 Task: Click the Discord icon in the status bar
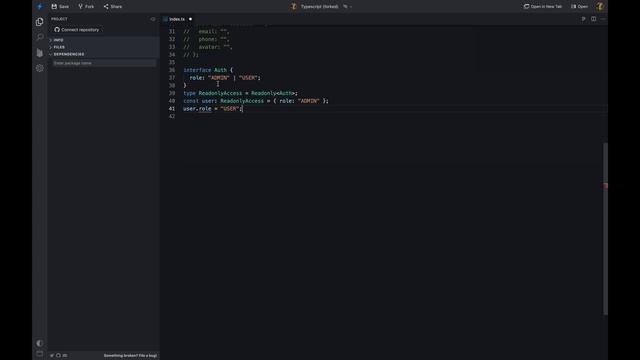coord(65,356)
